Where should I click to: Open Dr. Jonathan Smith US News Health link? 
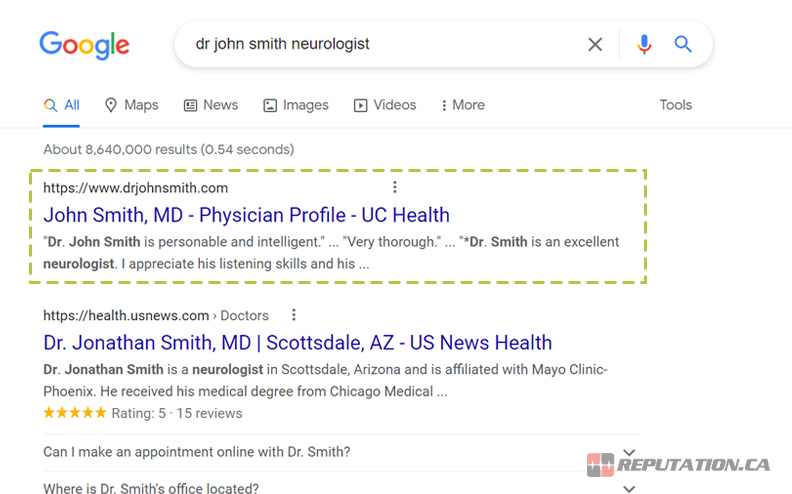(x=297, y=343)
